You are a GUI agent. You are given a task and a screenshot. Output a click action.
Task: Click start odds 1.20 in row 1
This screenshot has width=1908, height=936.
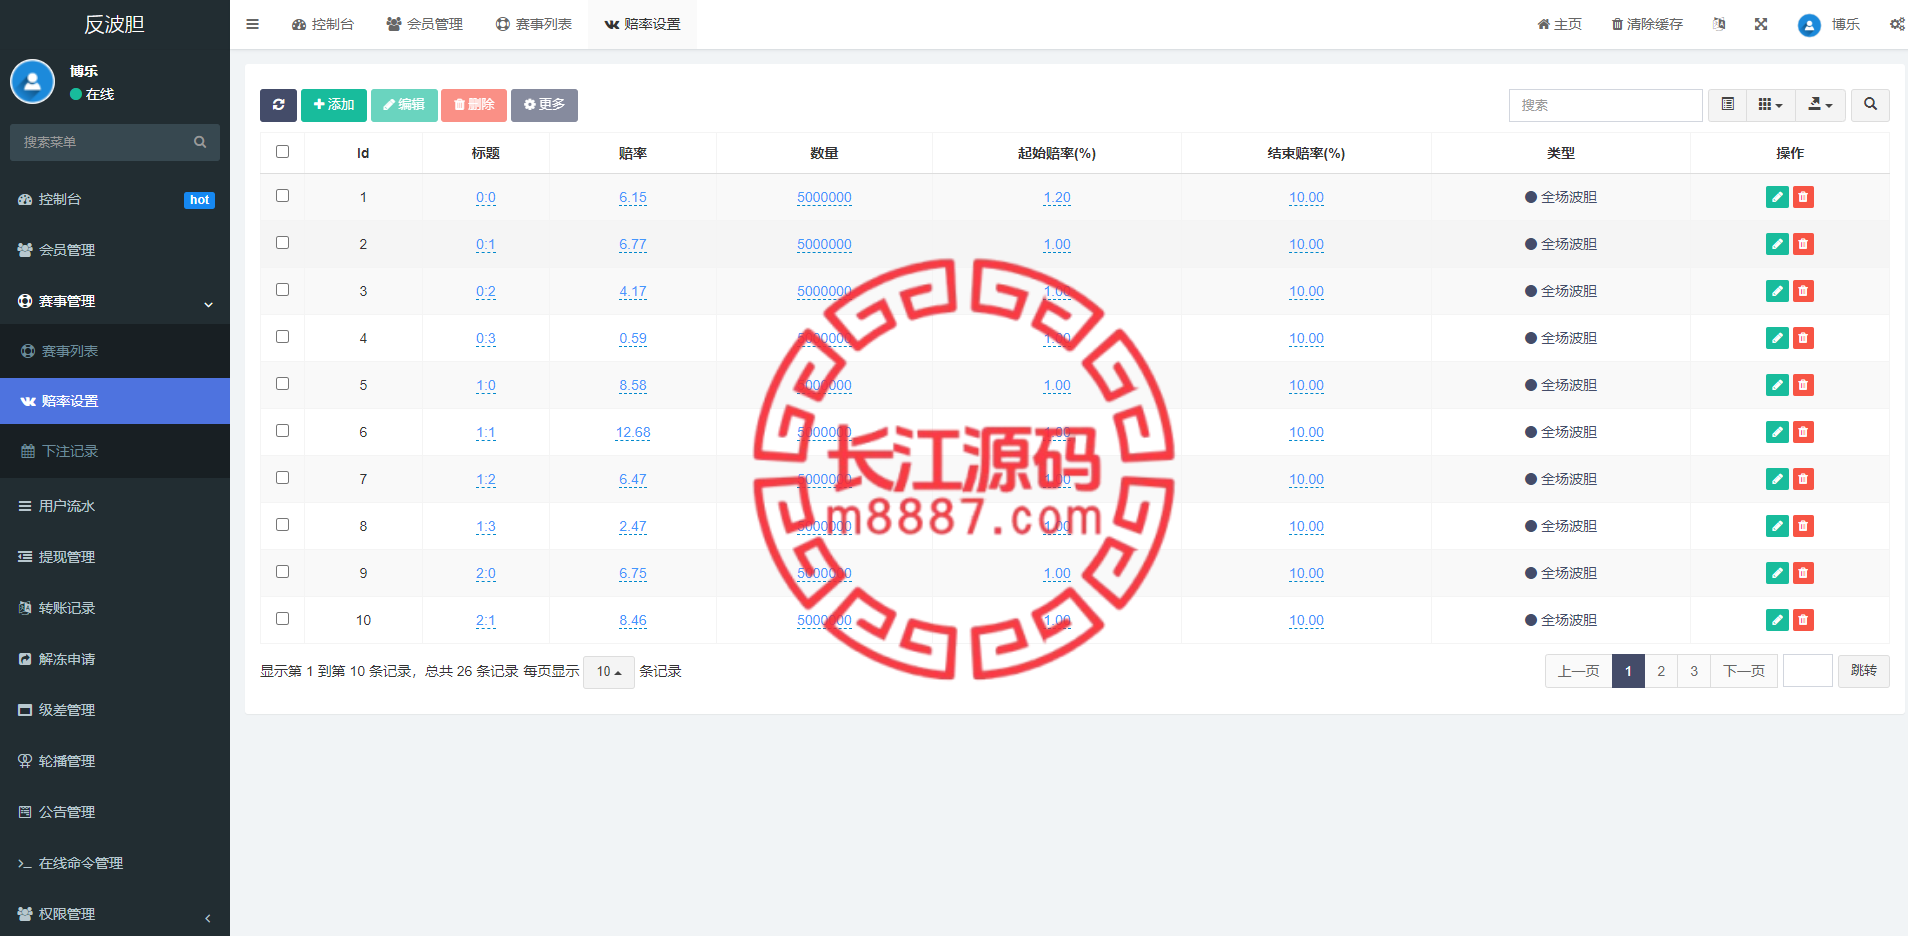coord(1057,197)
